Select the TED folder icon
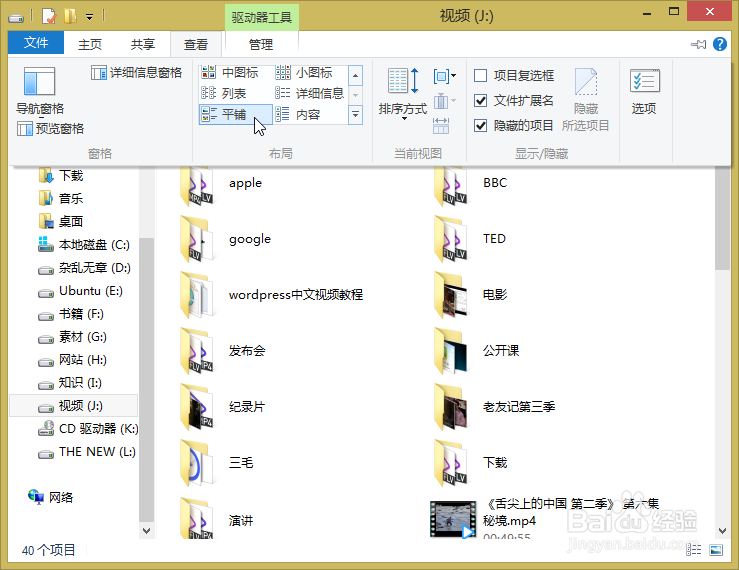Screen dimensions: 739x570 coord(451,239)
